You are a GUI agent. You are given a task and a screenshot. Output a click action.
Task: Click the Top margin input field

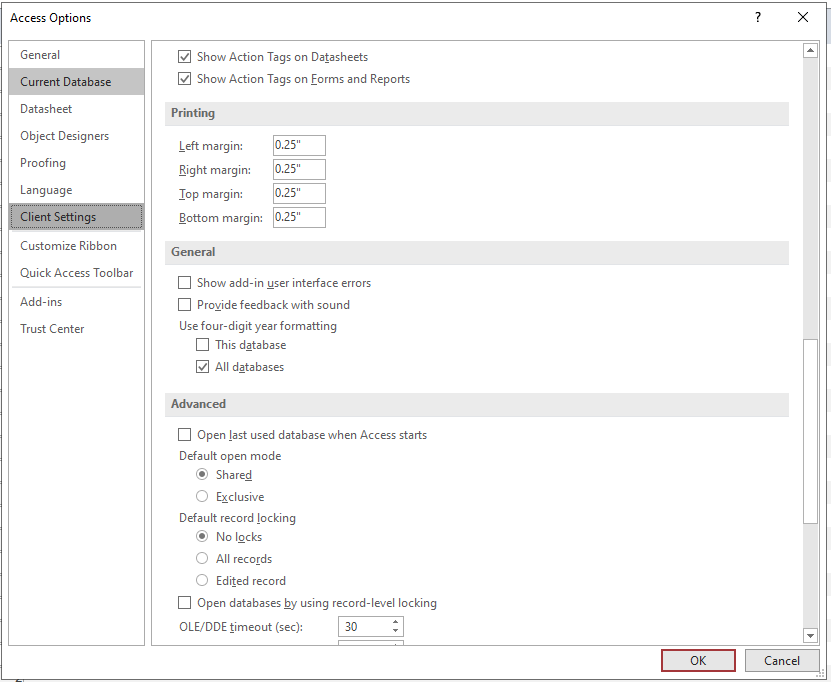299,193
